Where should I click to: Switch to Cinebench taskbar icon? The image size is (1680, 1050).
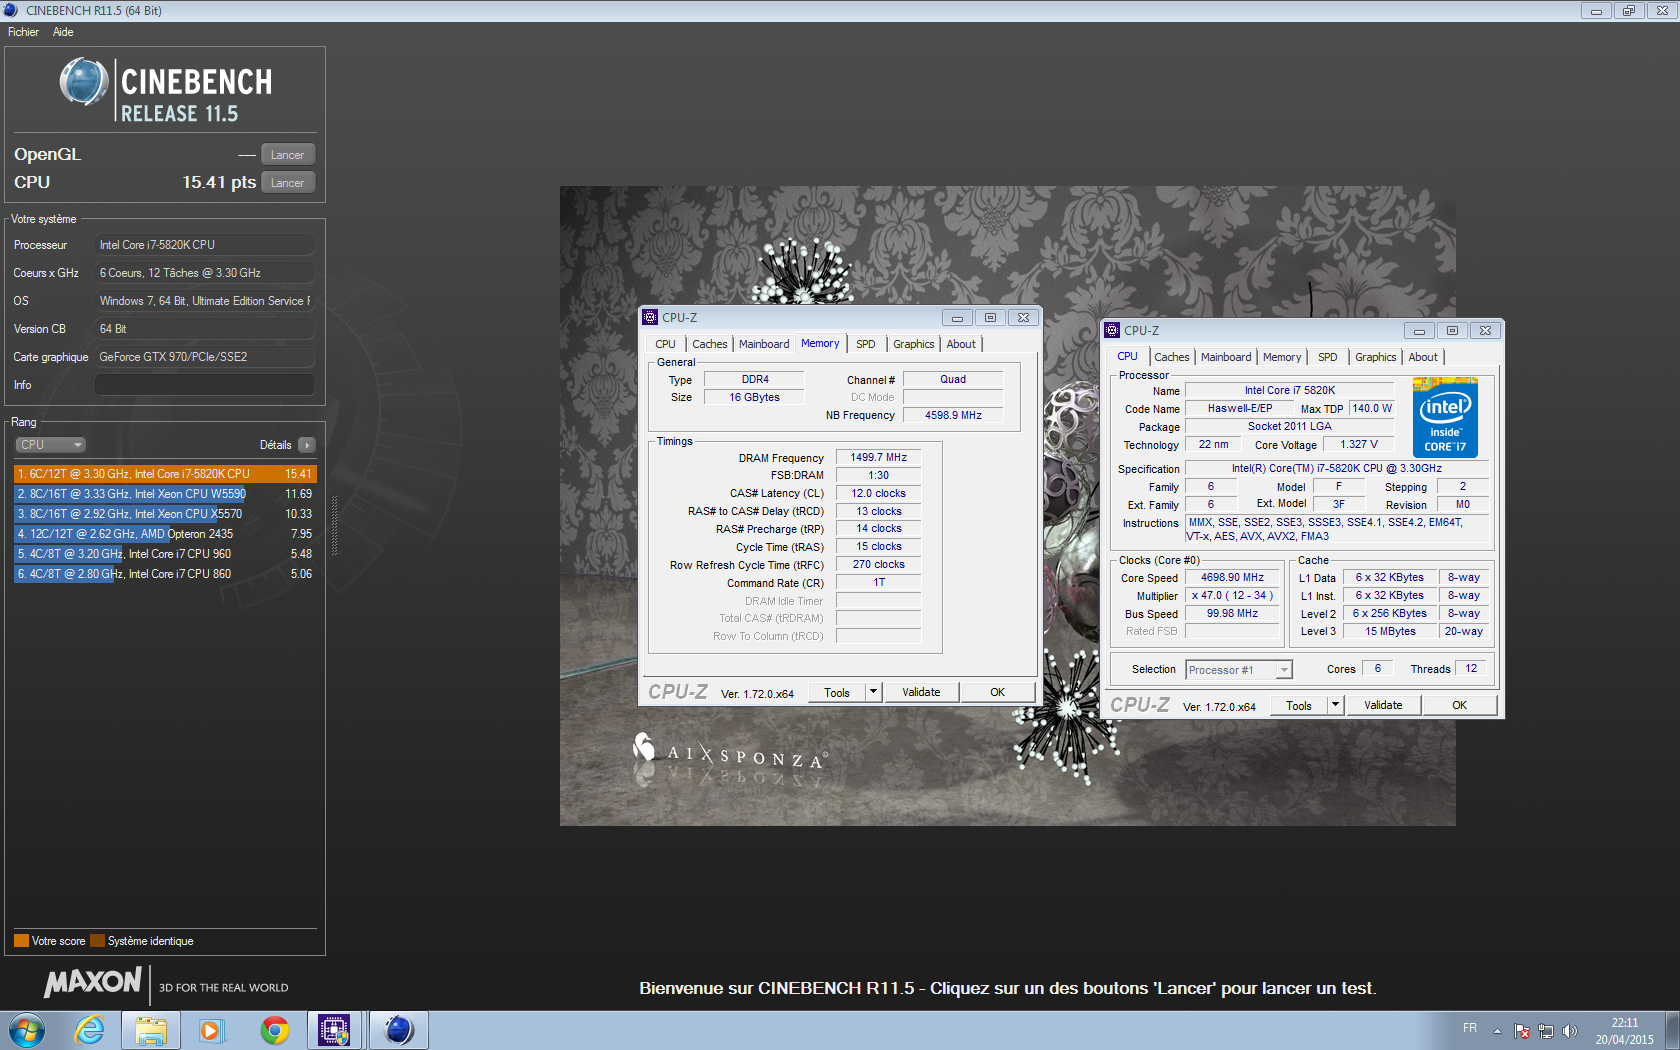click(399, 1030)
